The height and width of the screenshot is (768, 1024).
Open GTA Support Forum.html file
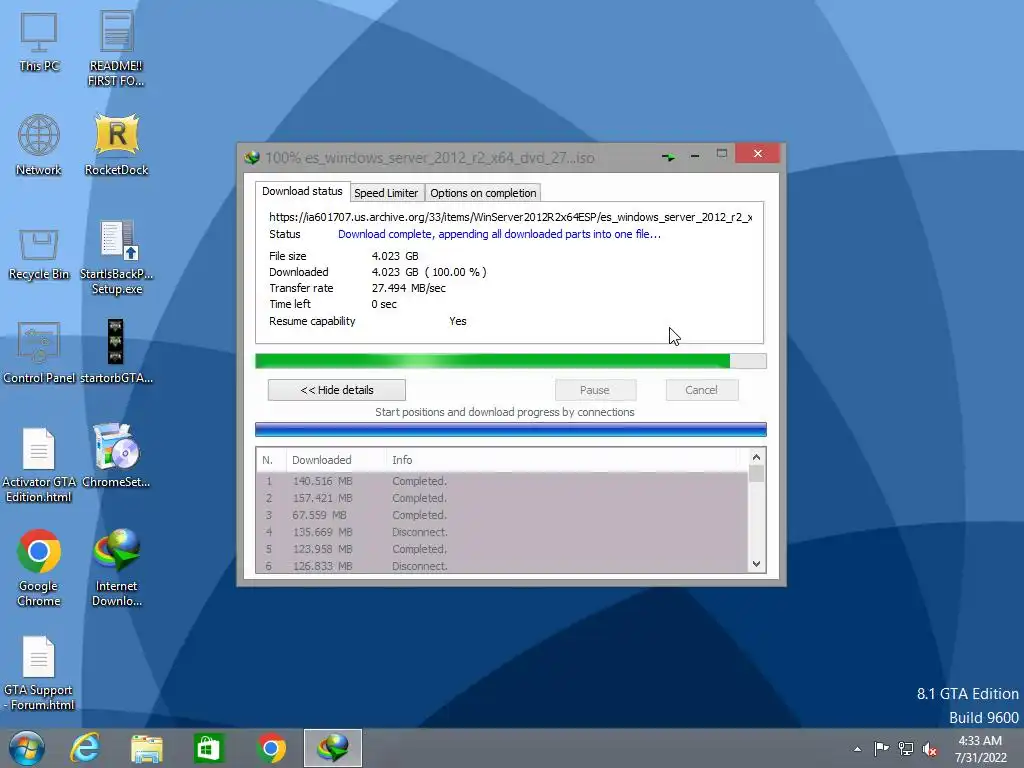[x=39, y=673]
